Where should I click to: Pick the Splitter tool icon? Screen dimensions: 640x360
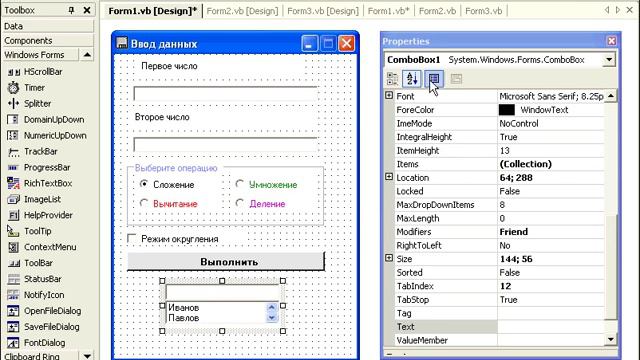coord(13,104)
